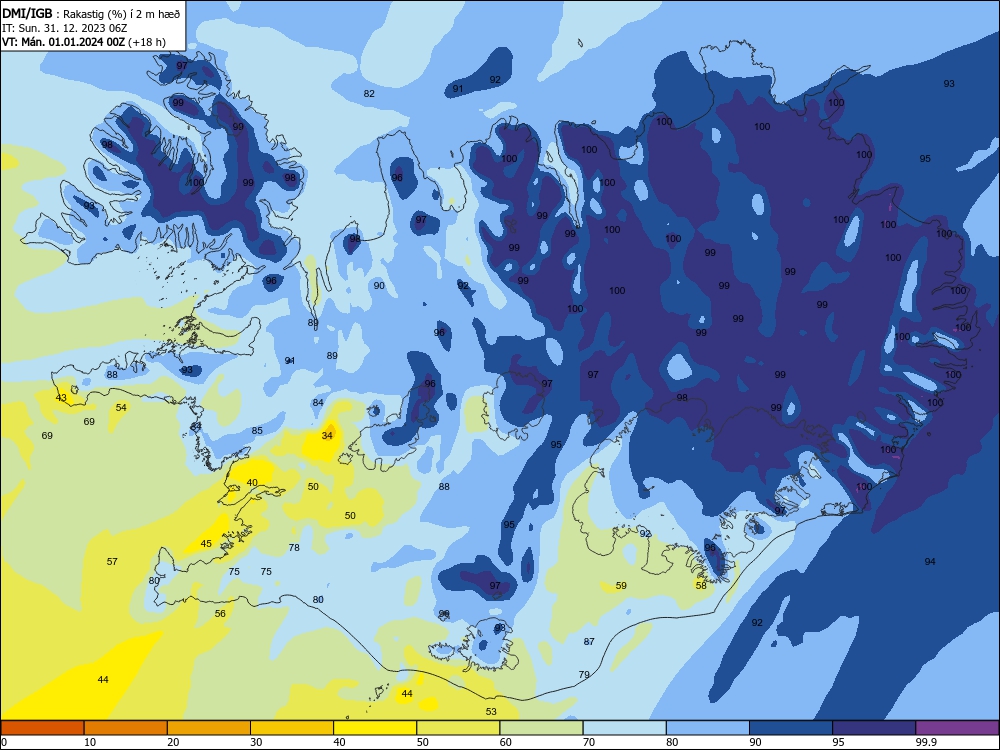Click the map humidity value 45
1000x750 pixels.
[206, 544]
